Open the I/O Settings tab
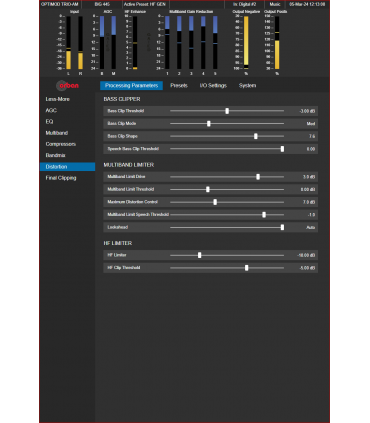The width and height of the screenshot is (370, 423). (213, 86)
